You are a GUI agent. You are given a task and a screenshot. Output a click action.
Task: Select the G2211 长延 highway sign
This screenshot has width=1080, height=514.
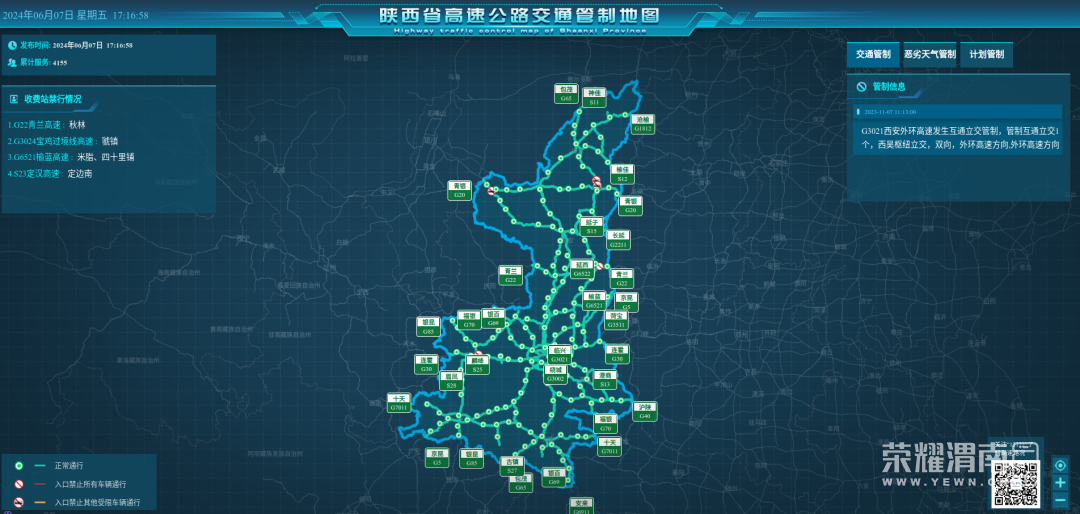coord(619,240)
